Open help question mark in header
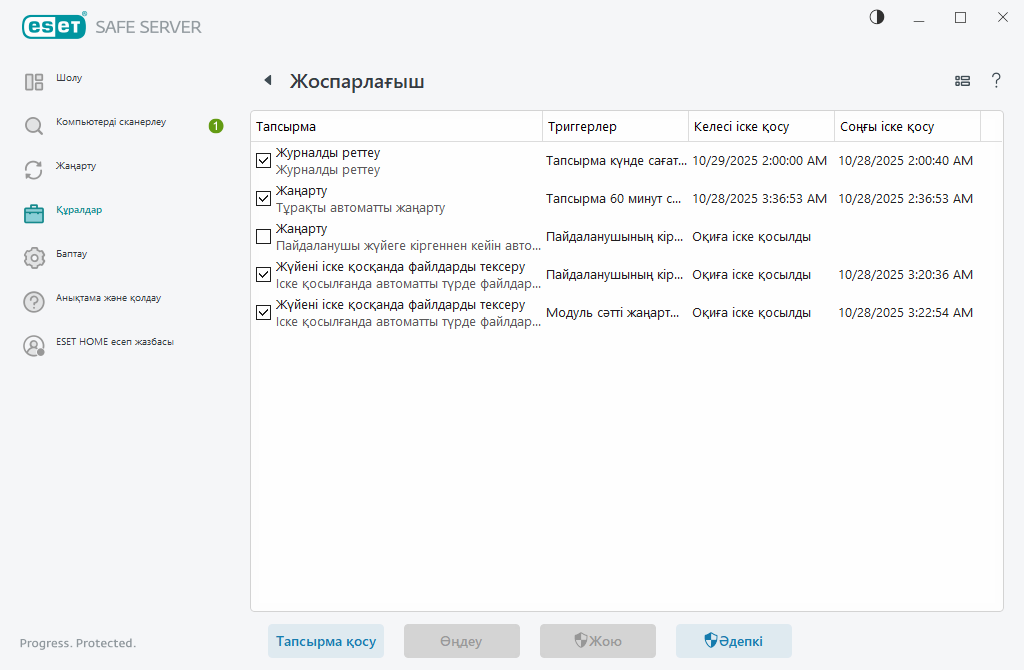 point(996,81)
